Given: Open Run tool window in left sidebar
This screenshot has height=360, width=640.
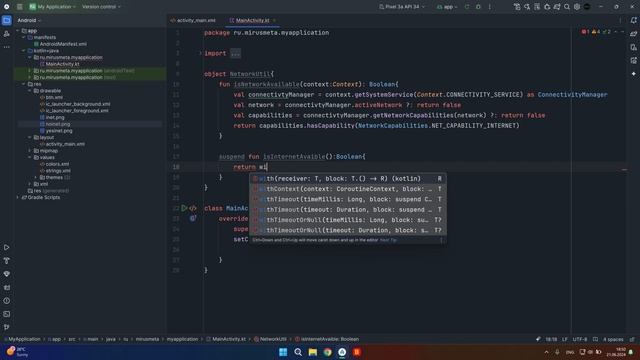Looking at the screenshot, I should click(x=7, y=247).
